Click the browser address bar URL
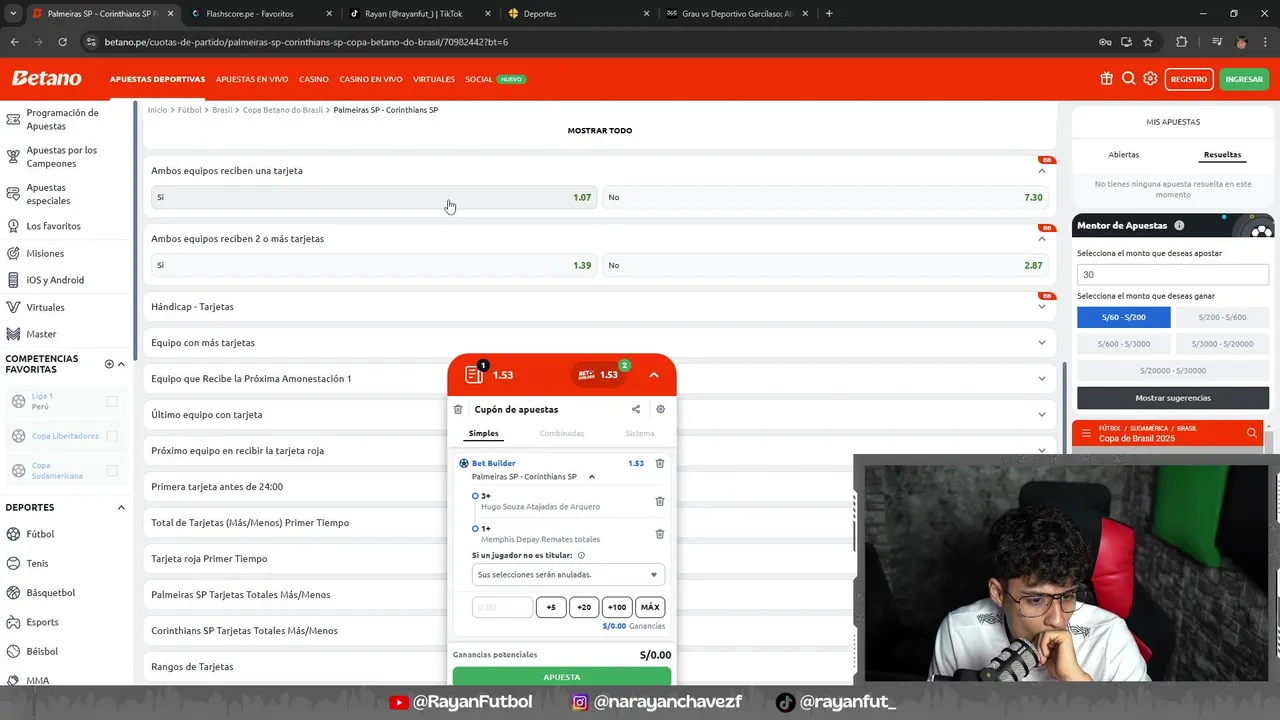The height and width of the screenshot is (720, 1280). coord(306,42)
